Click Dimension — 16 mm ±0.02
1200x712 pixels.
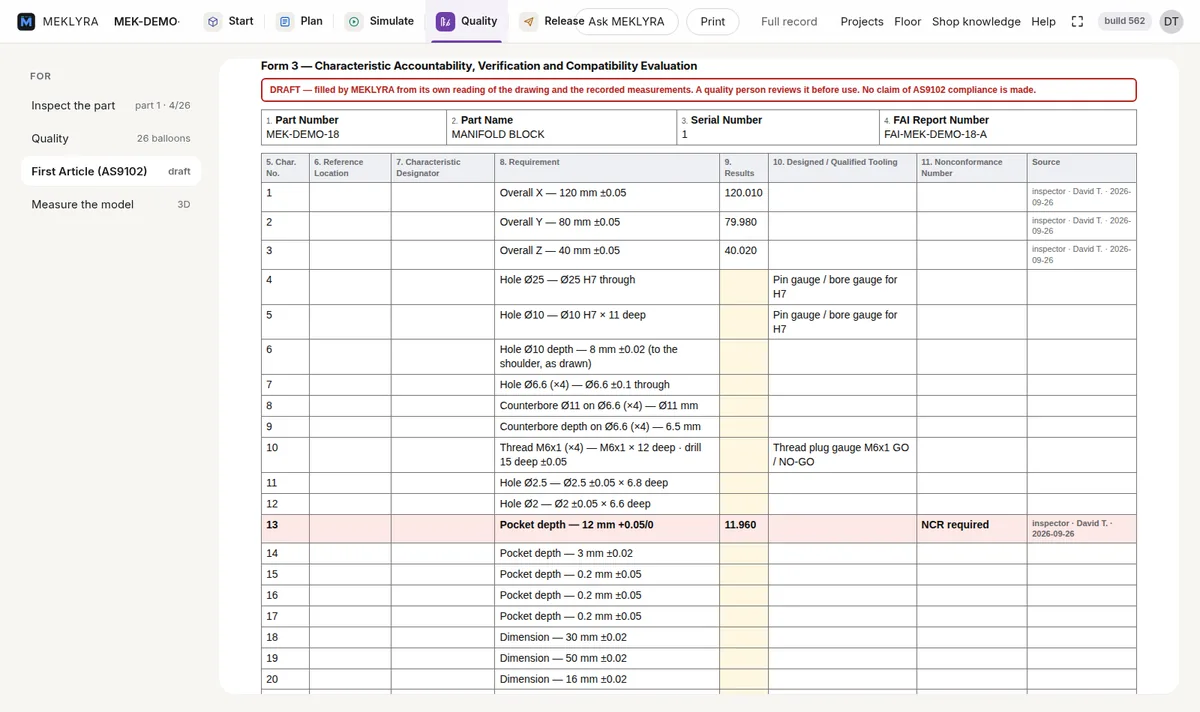point(563,679)
